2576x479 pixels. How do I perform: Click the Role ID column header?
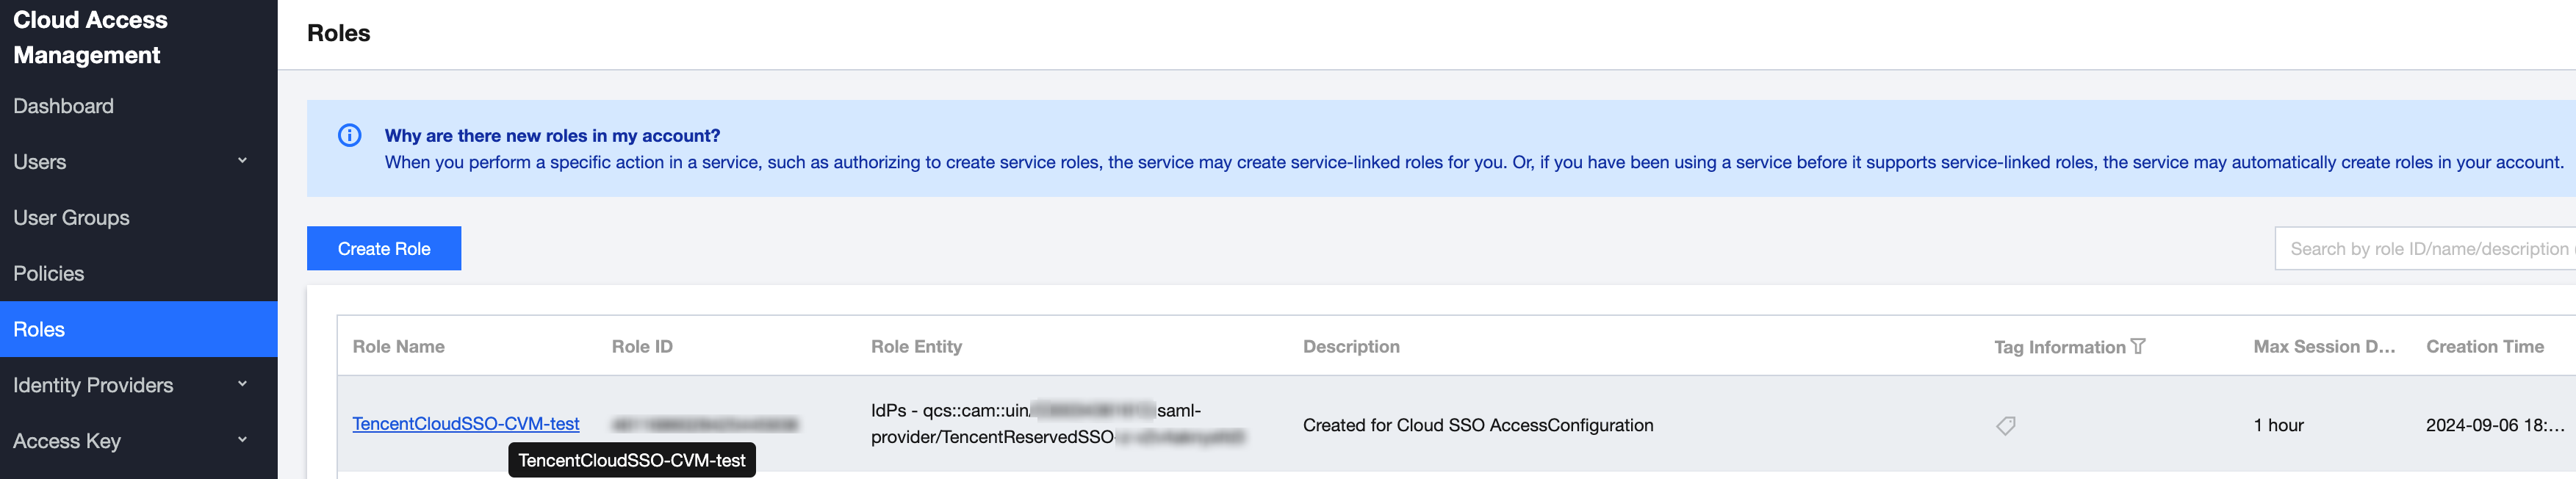coord(642,346)
